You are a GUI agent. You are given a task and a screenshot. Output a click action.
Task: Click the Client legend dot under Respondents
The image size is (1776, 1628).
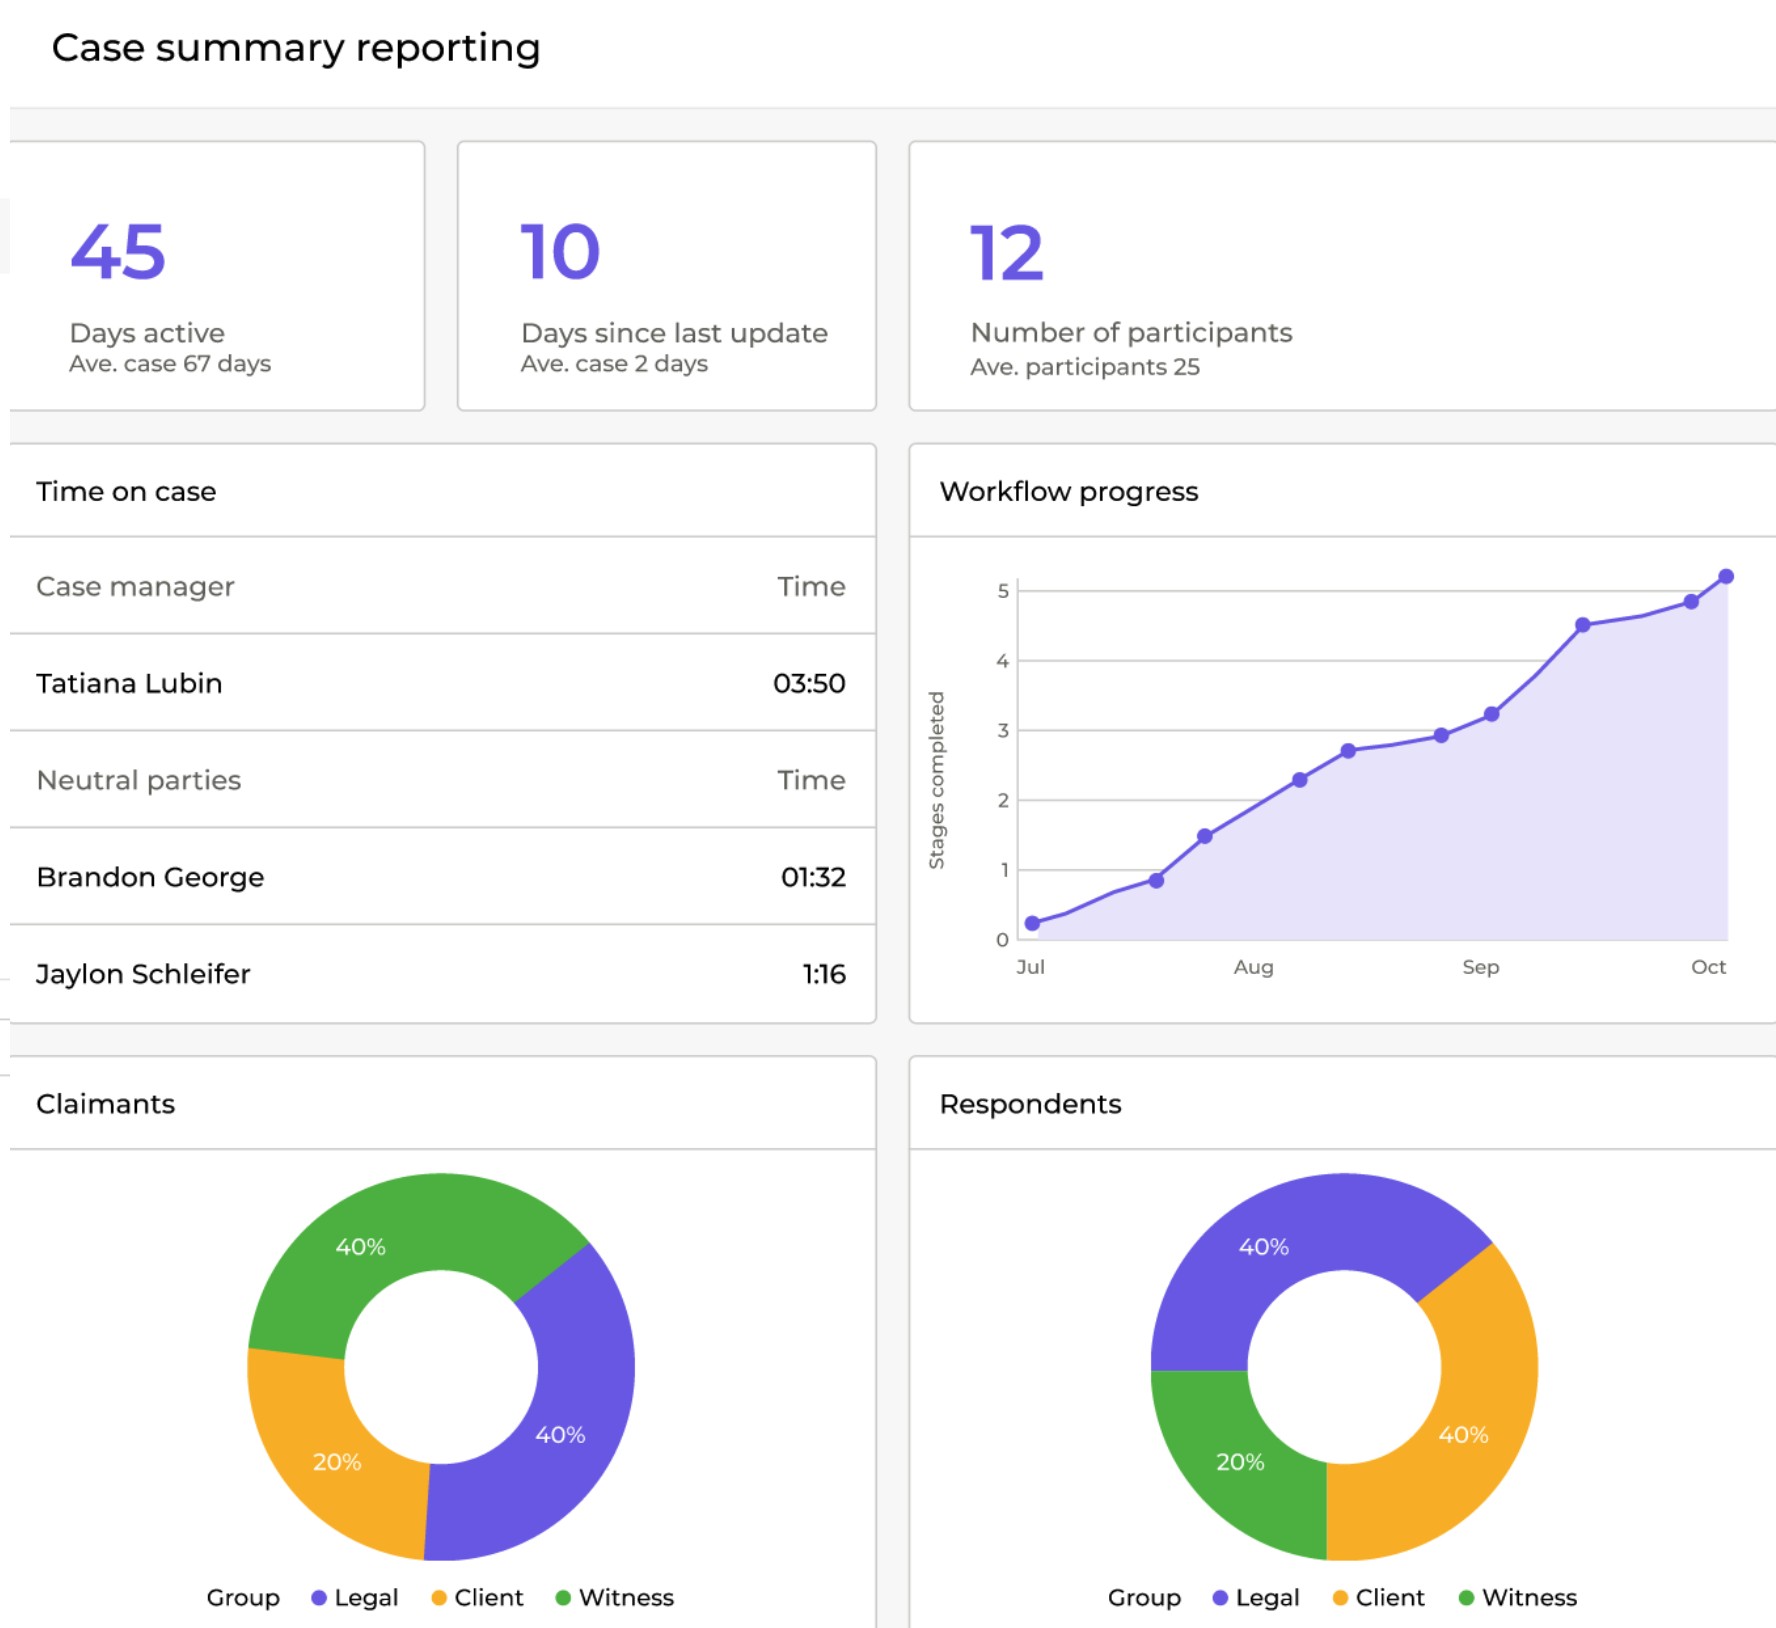pyautogui.click(x=1340, y=1598)
